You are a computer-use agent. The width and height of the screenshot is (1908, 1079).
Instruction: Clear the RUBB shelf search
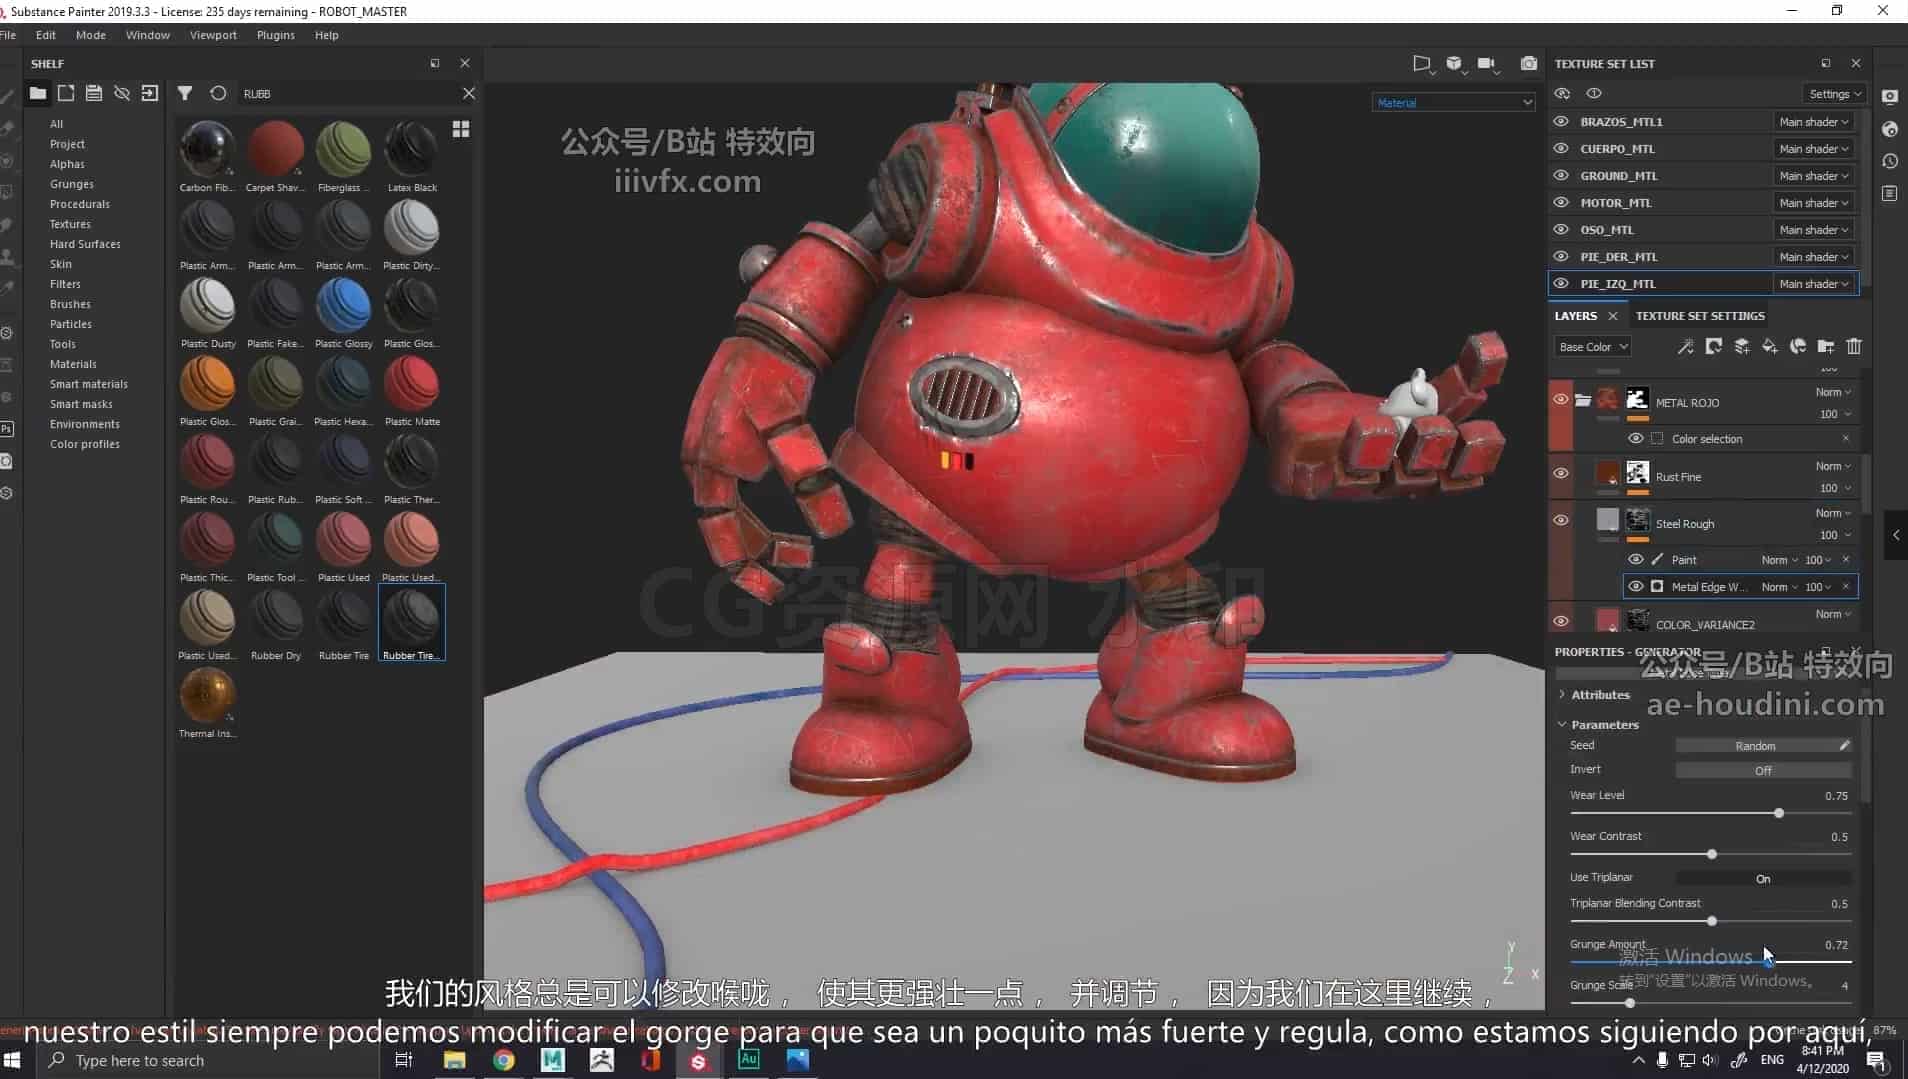click(x=469, y=93)
